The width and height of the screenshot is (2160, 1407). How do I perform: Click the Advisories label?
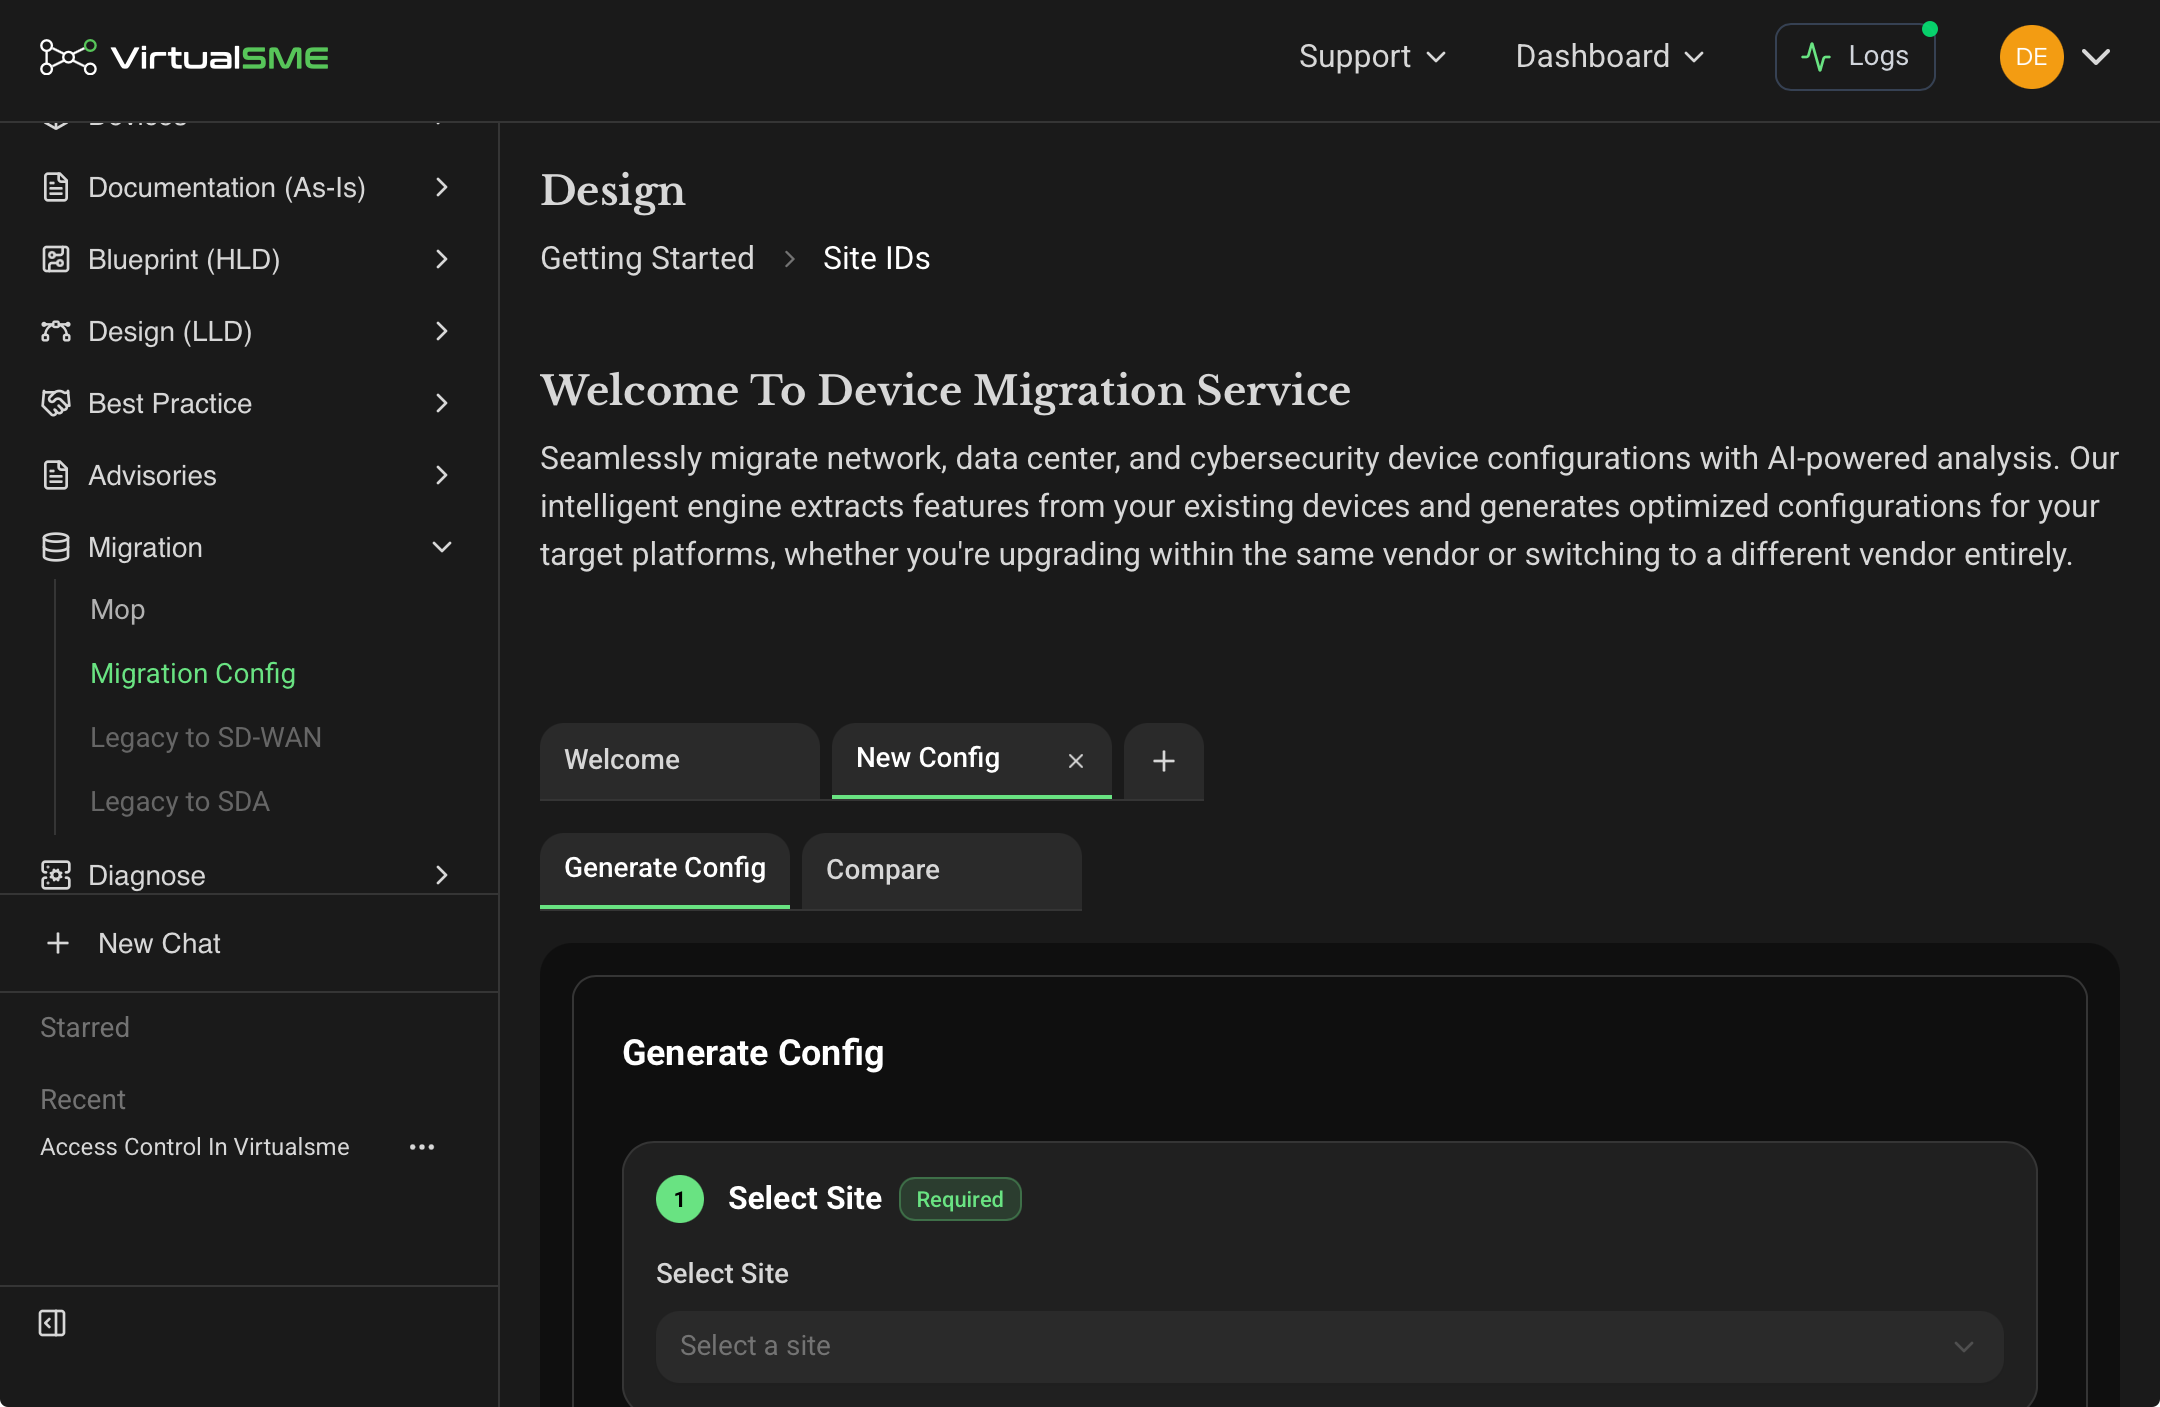[152, 475]
